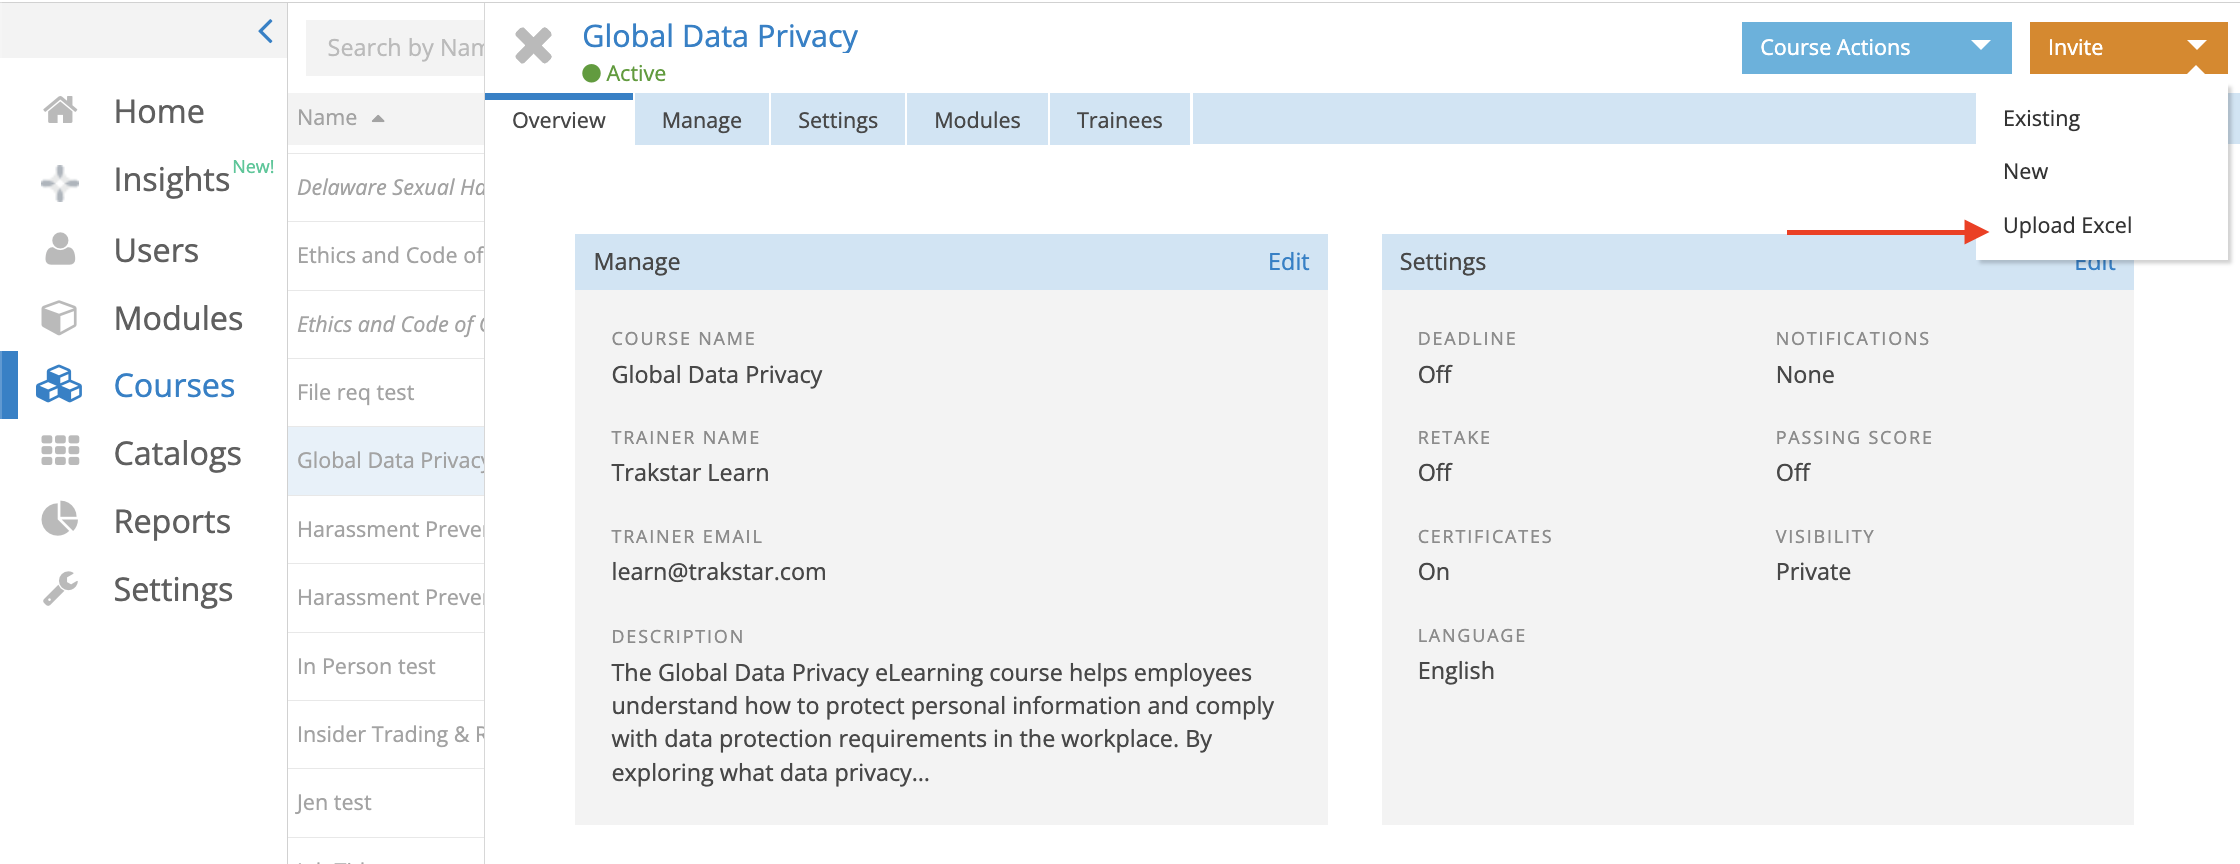Open In Person test course
Viewport: 2240px width, 864px height.
pos(386,666)
